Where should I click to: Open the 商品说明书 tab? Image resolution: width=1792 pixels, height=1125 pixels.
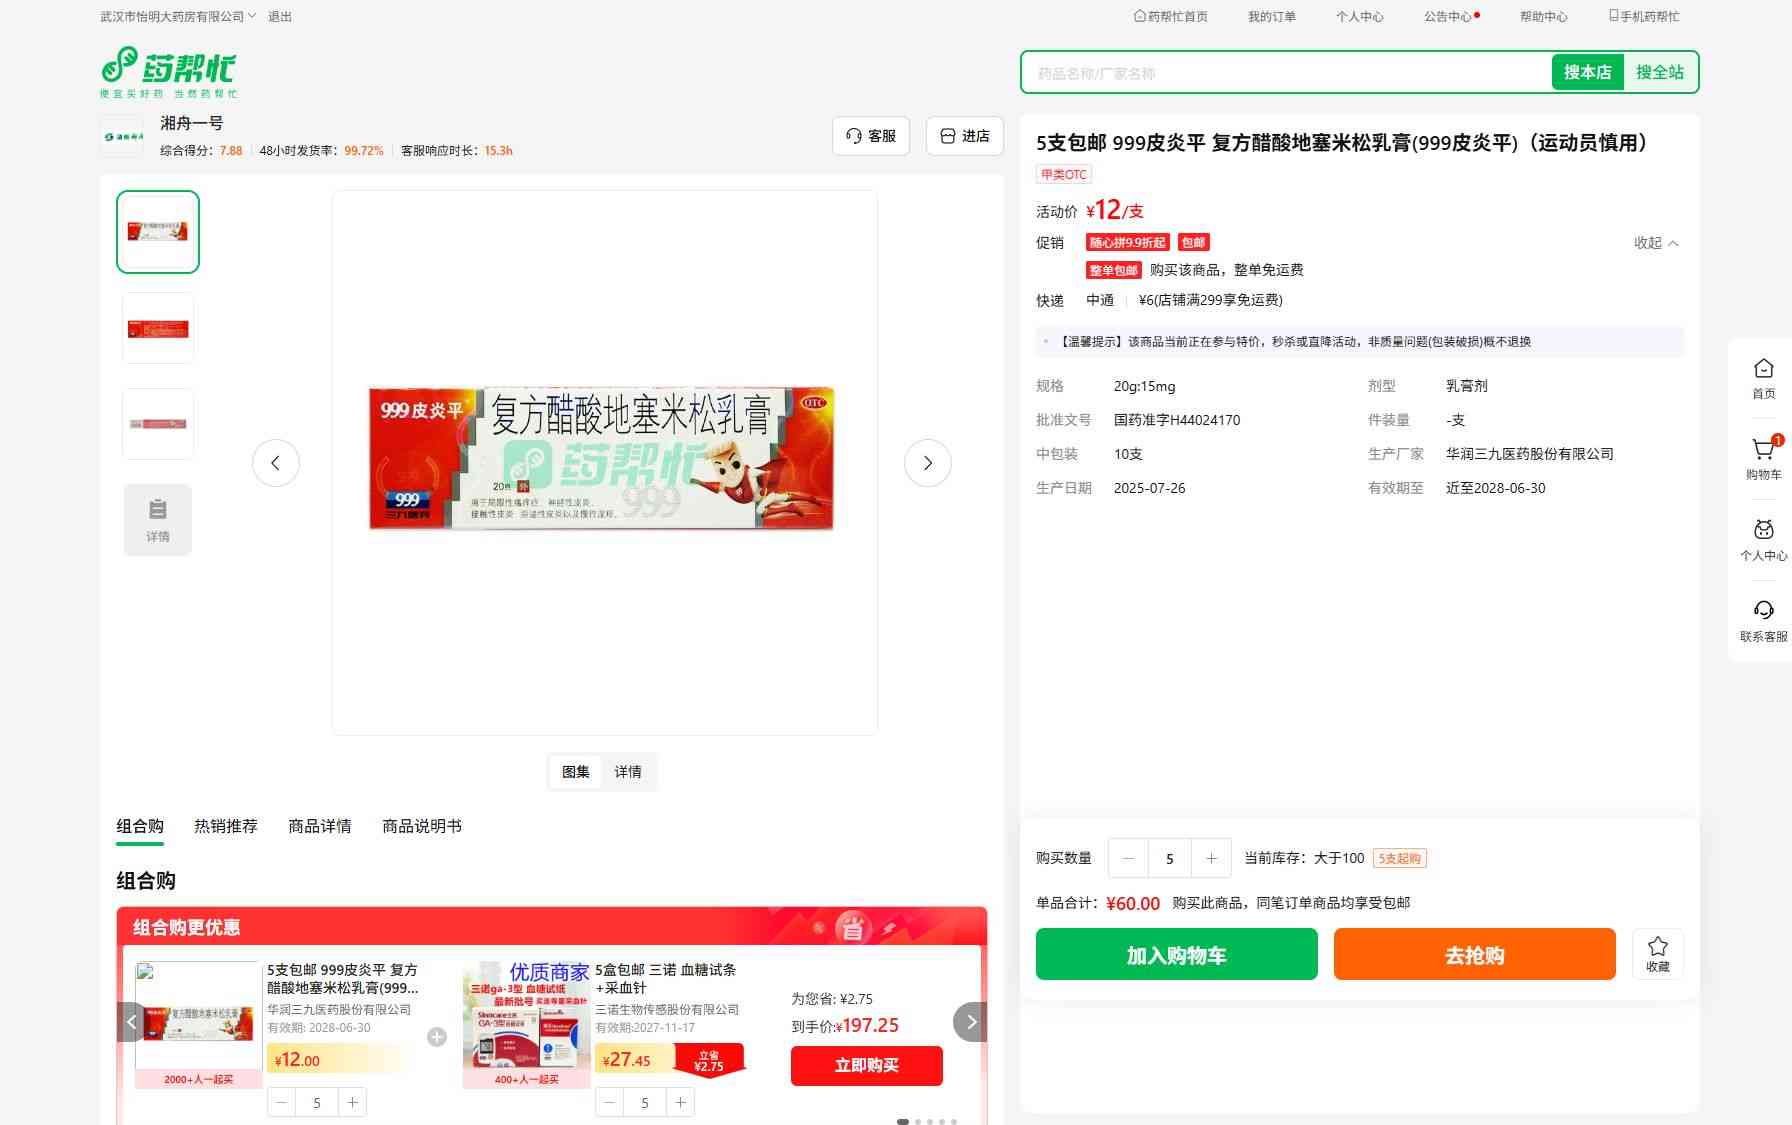click(x=421, y=826)
